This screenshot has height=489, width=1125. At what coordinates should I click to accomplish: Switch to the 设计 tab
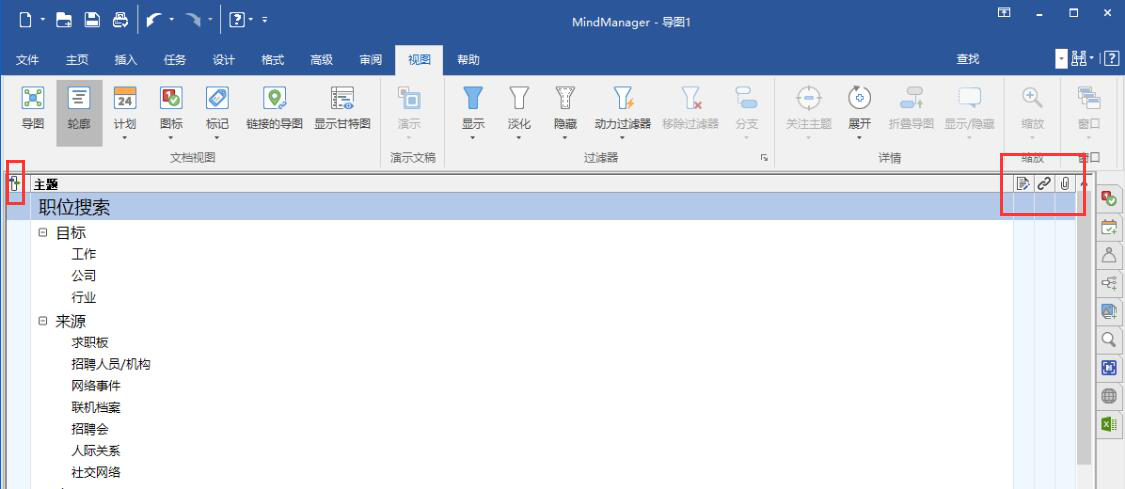(x=223, y=60)
